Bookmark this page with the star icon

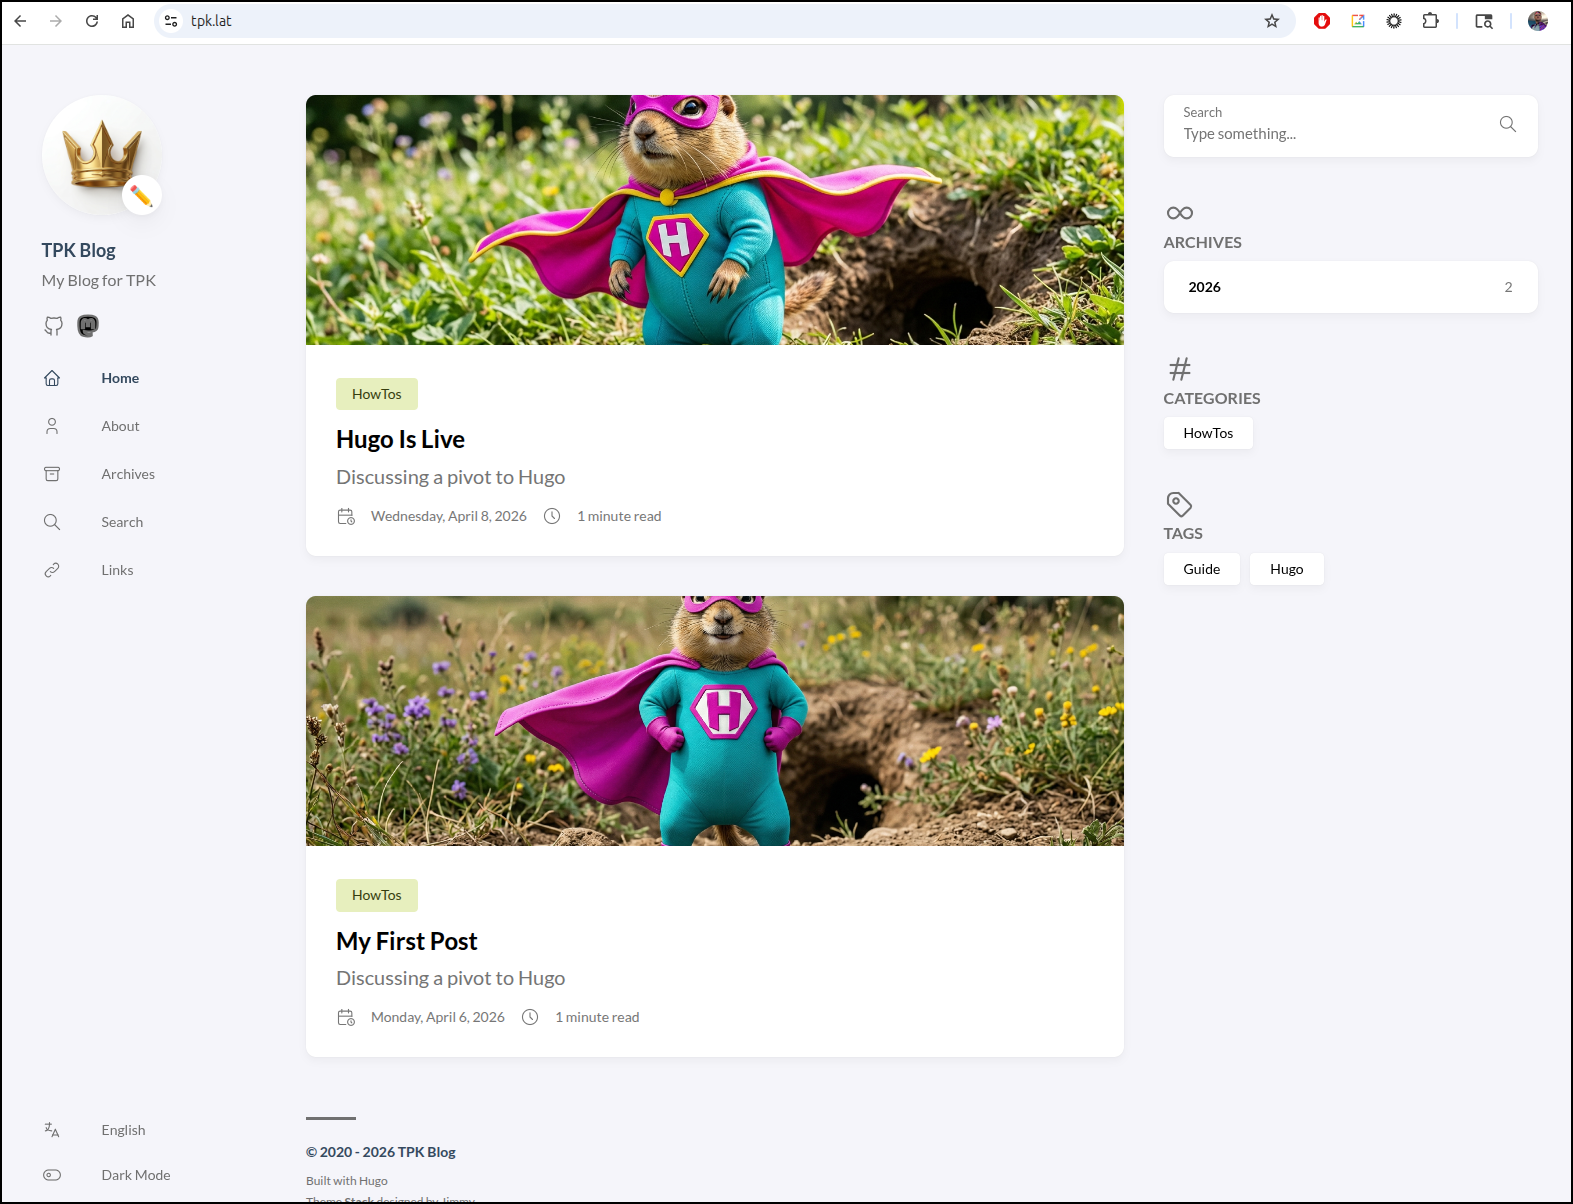(x=1271, y=21)
